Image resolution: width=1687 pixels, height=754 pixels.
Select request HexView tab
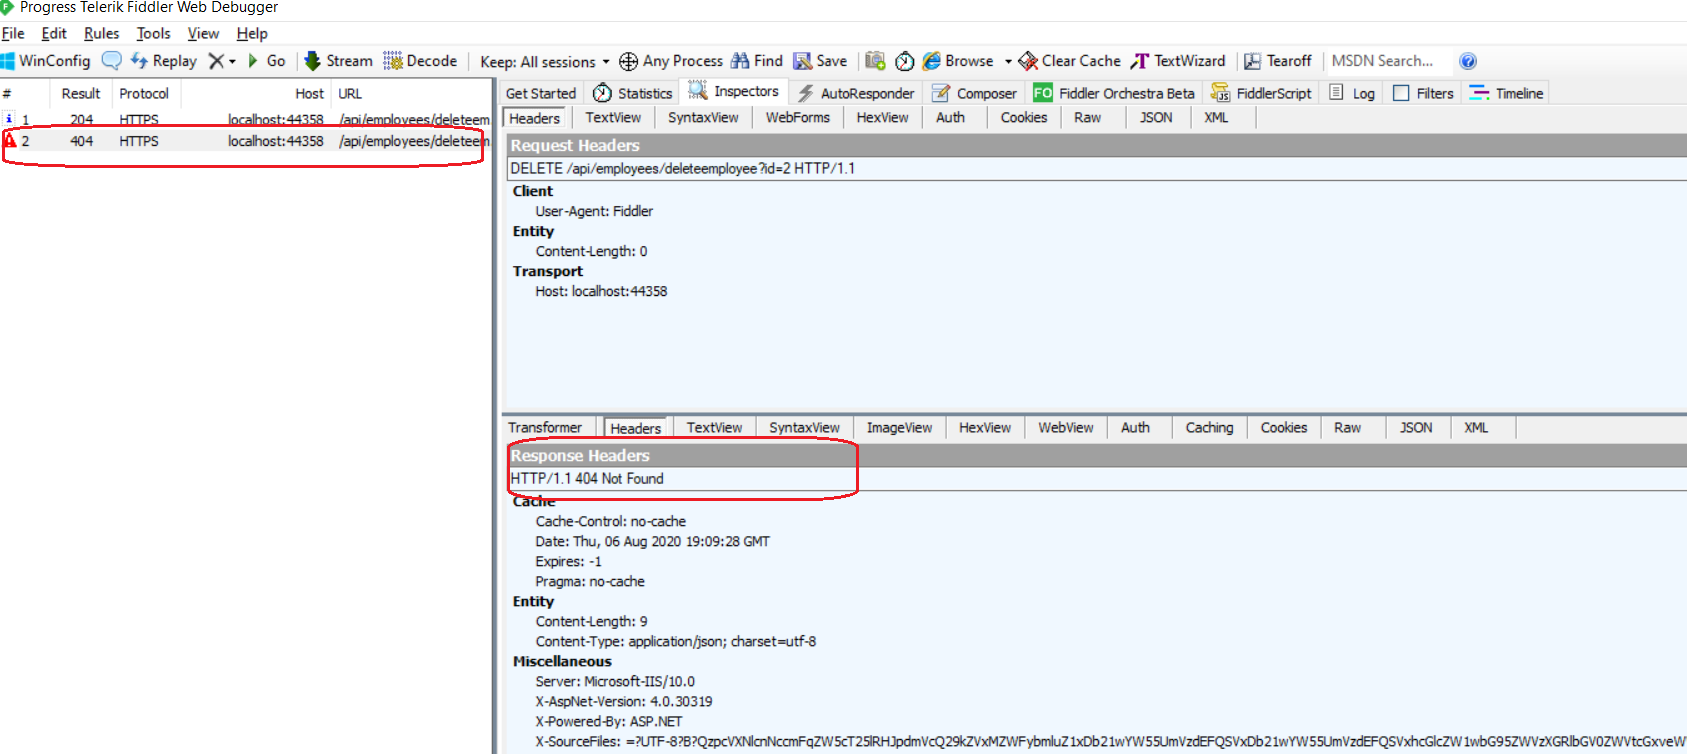tap(882, 118)
